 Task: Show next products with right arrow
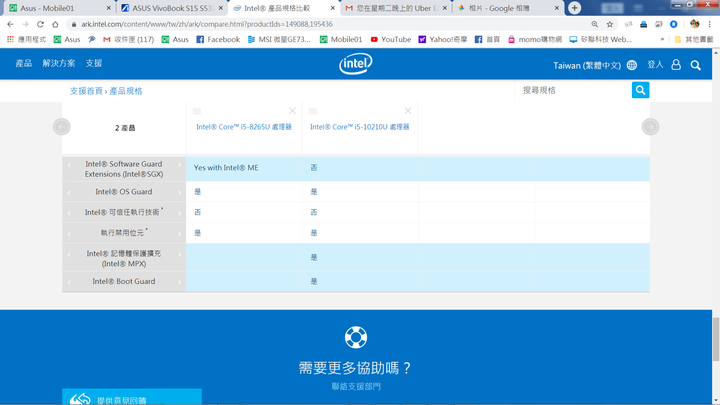tap(650, 127)
